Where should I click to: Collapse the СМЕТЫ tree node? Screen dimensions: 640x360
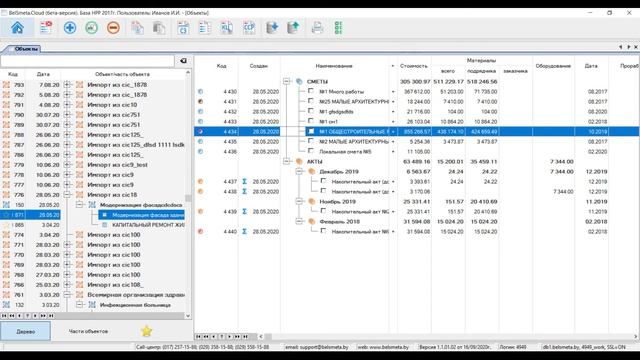[x=287, y=81]
